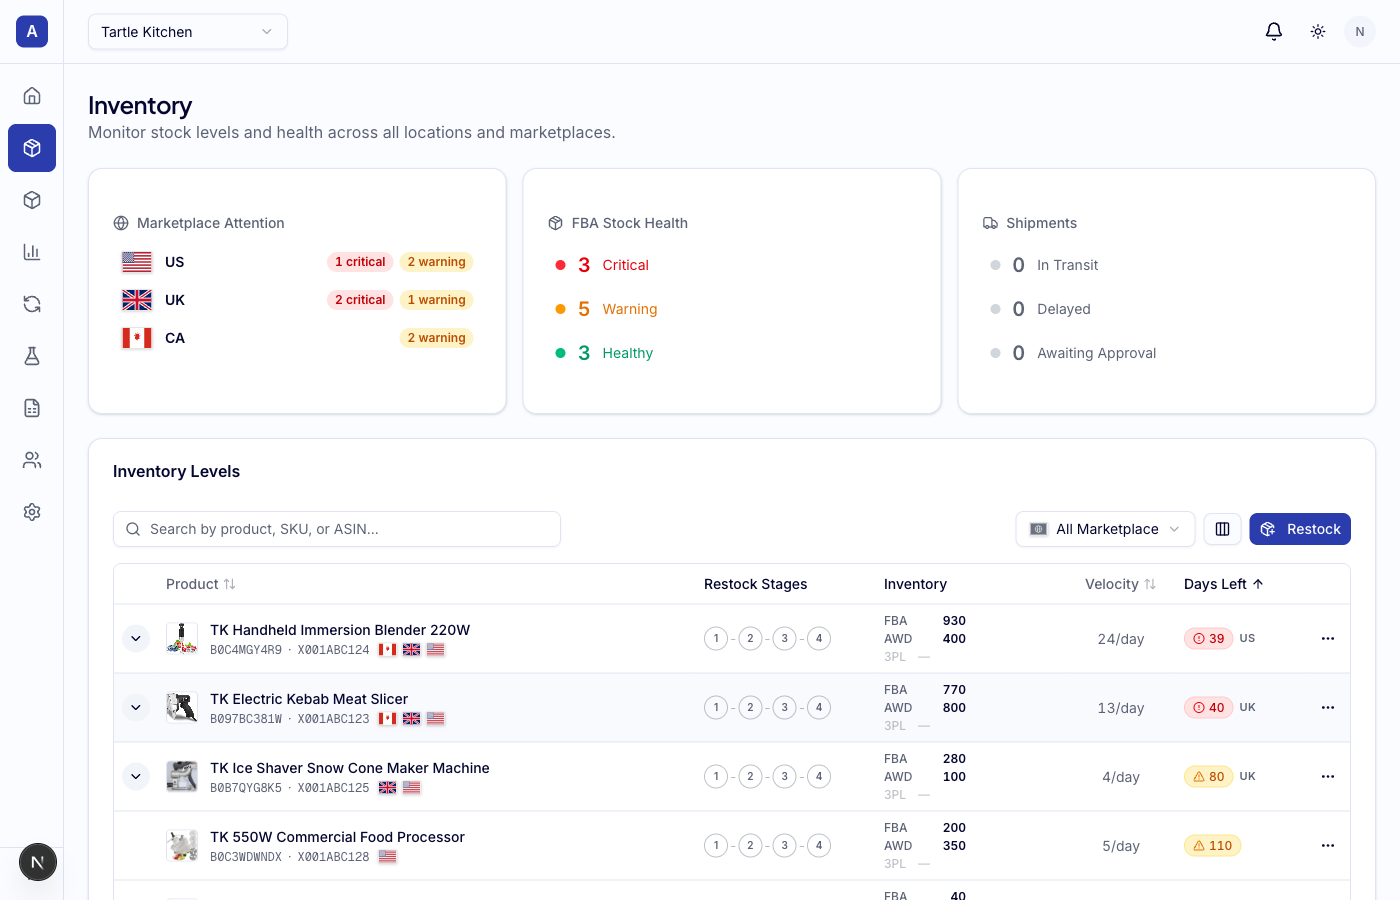Viewport: 1400px width, 900px height.
Task: Sort table by the Velocity column
Action: pyautogui.click(x=1120, y=583)
